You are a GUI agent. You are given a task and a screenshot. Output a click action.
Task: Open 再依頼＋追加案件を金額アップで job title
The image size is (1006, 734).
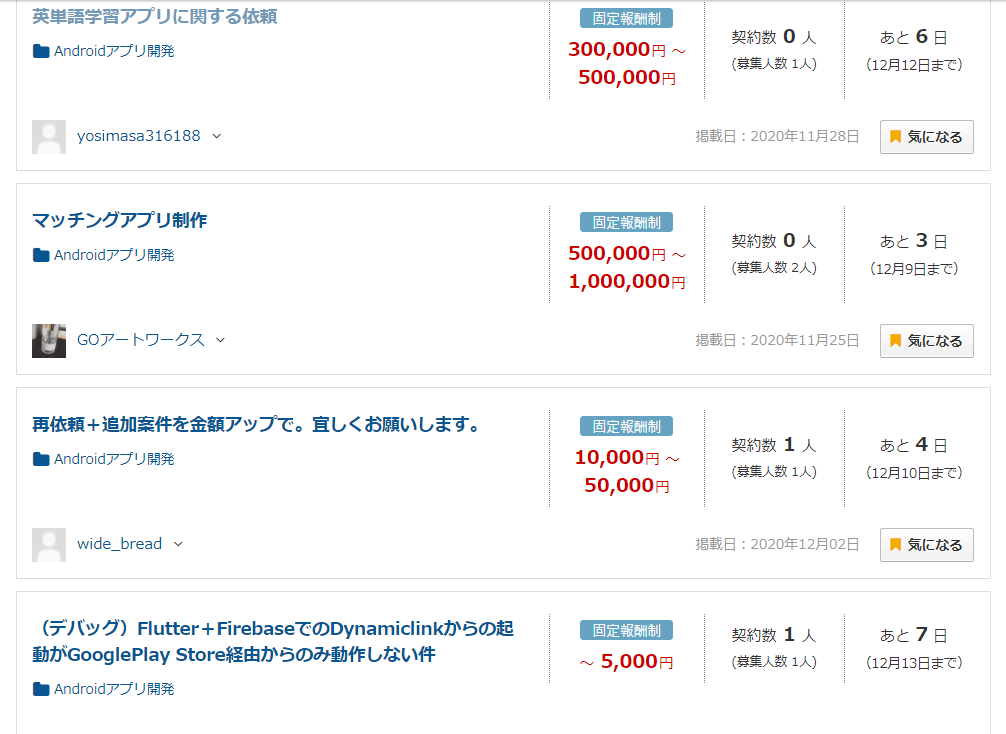click(x=257, y=424)
